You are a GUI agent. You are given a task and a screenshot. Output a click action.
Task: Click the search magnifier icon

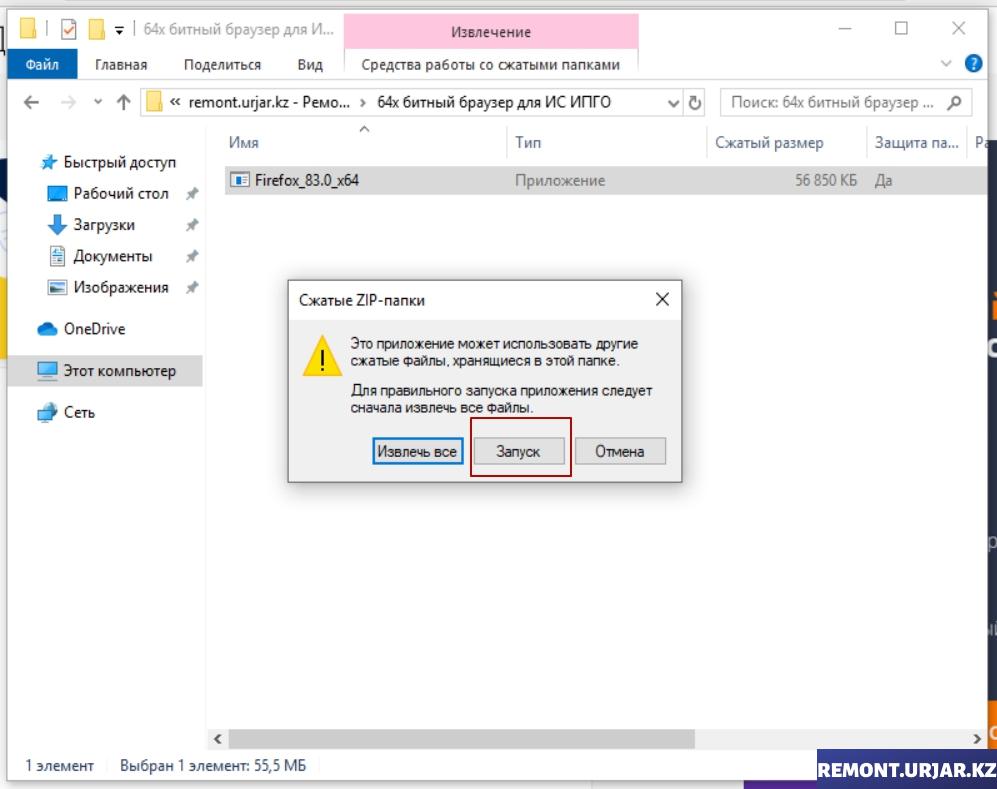point(955,102)
